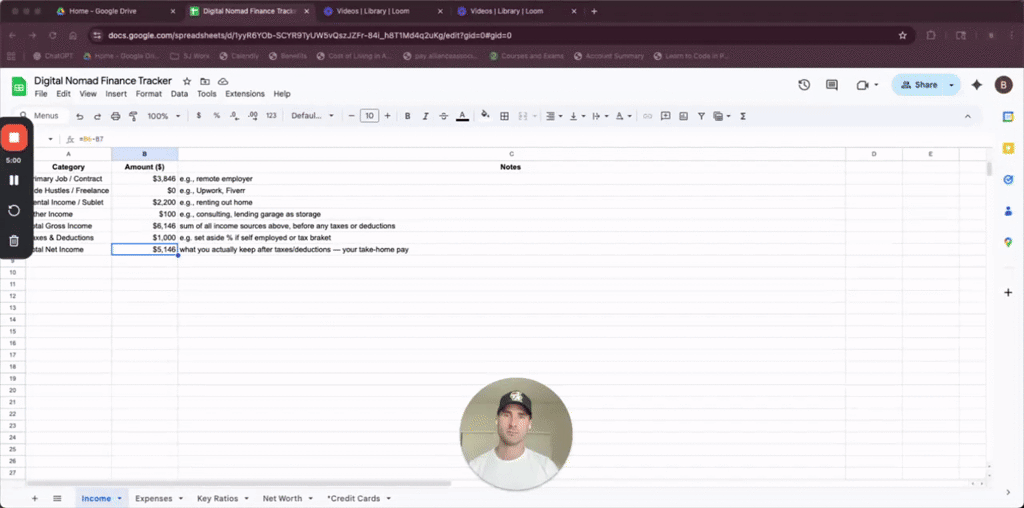The width and height of the screenshot is (1024, 508).
Task: Open the File menu
Action: [40, 94]
